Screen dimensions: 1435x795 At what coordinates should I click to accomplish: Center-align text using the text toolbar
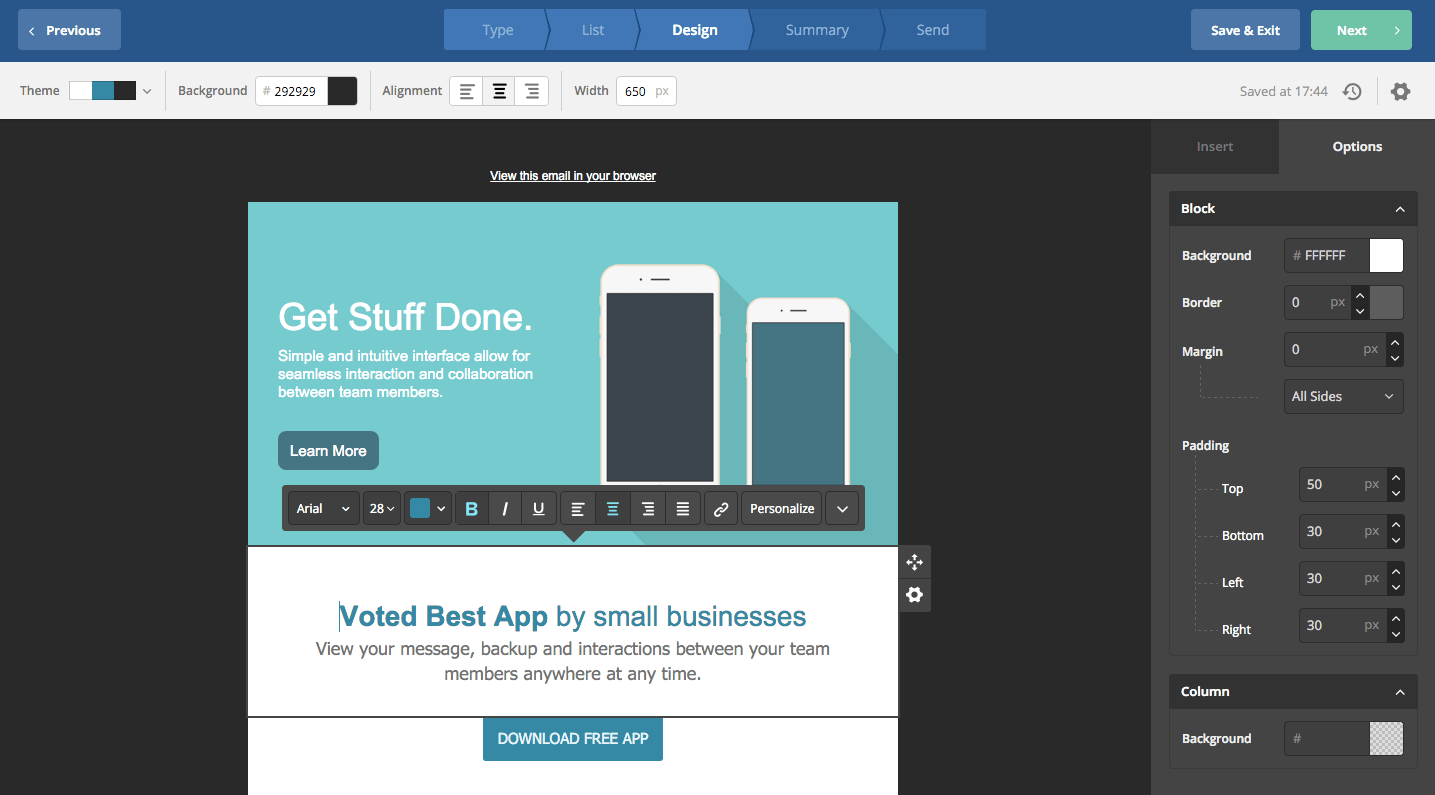click(x=612, y=508)
